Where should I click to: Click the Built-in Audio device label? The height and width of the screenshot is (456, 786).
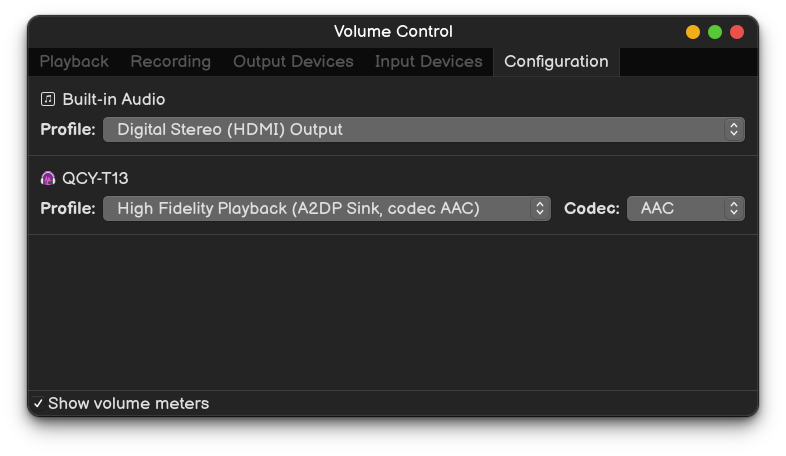(114, 99)
